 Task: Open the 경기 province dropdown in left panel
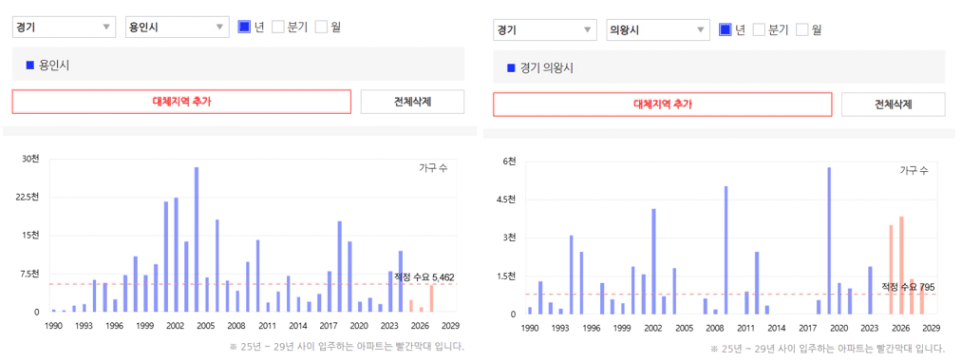[64, 27]
